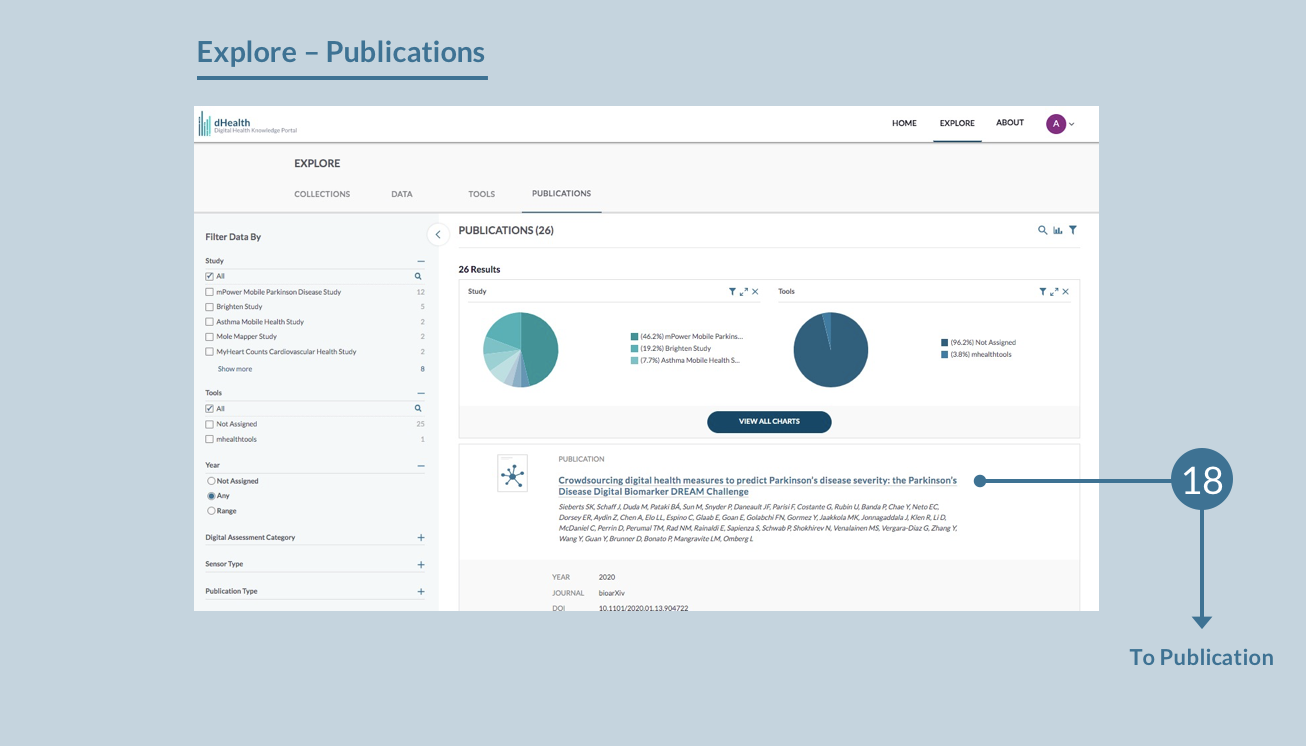Screen dimensions: 1313x746
Task: Expand the Tools chart to full size
Action: [x=1054, y=292]
